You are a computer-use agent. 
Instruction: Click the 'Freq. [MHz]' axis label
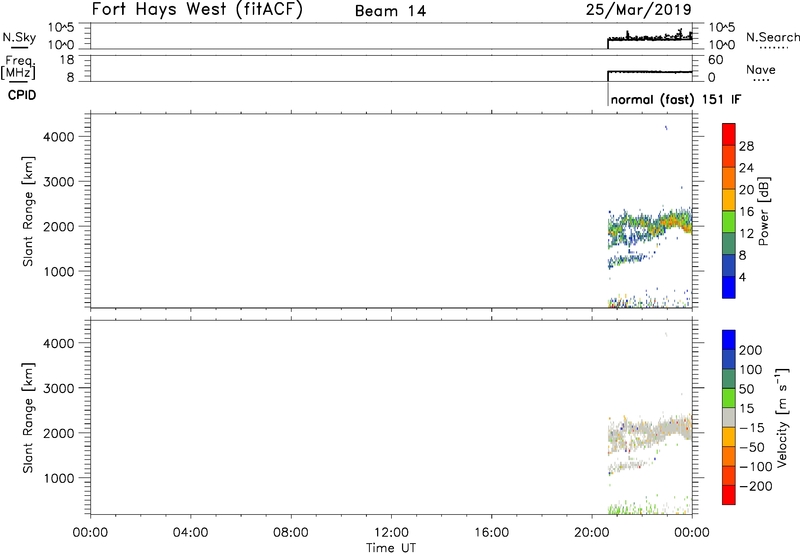click(19, 68)
